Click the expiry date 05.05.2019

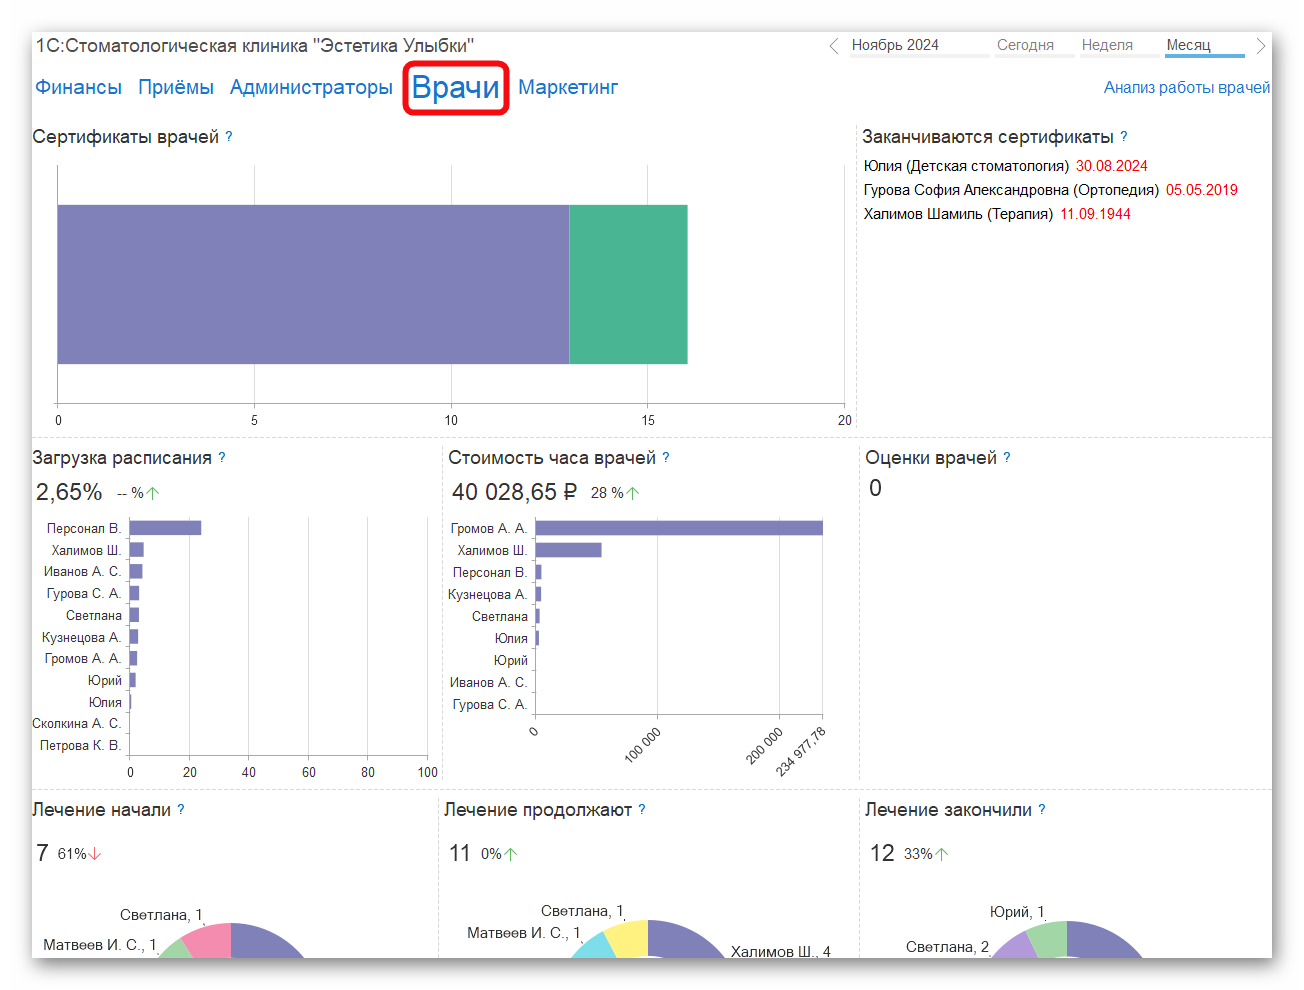pos(1201,190)
